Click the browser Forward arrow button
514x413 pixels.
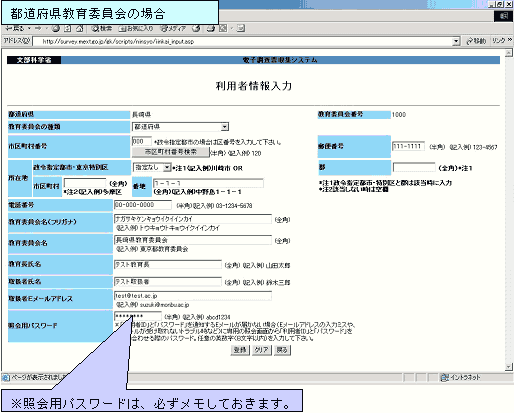click(38, 29)
